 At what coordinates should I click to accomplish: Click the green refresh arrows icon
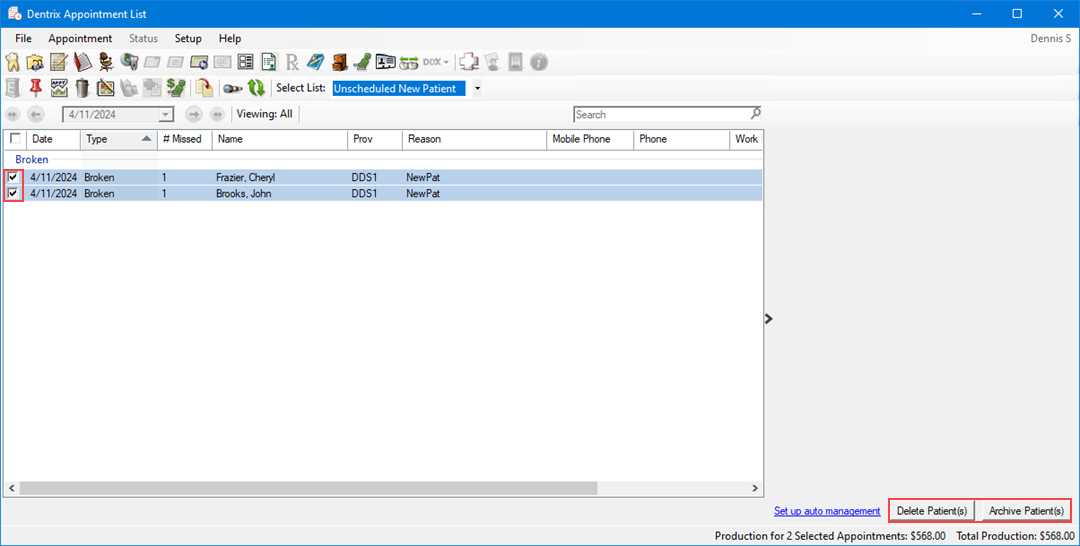[256, 88]
